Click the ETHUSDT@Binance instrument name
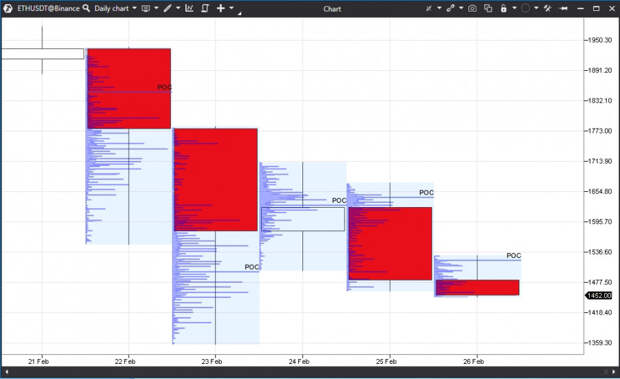Screen dimensions: 620x379 (x=48, y=8)
